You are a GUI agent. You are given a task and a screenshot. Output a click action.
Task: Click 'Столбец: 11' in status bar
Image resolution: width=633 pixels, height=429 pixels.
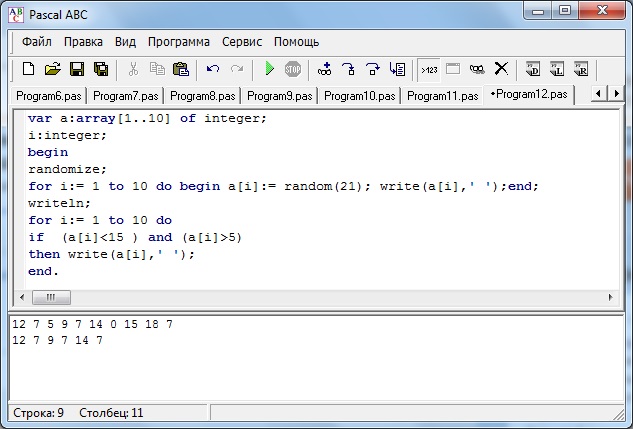coord(111,413)
